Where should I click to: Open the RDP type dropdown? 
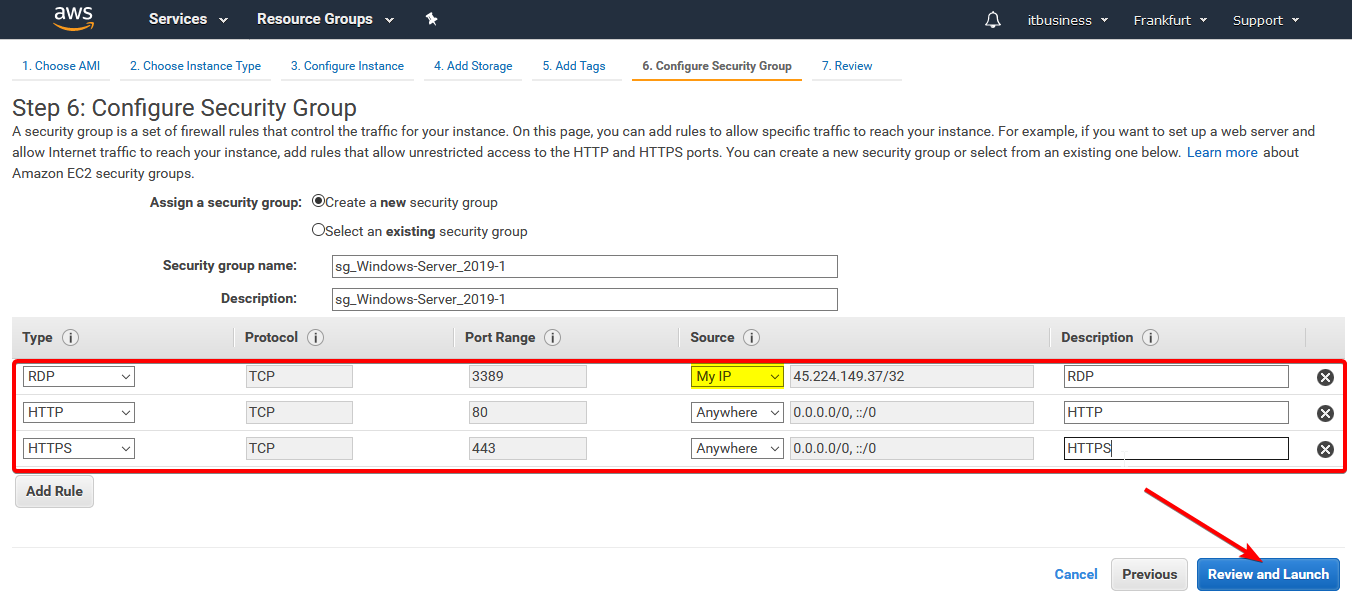(79, 376)
